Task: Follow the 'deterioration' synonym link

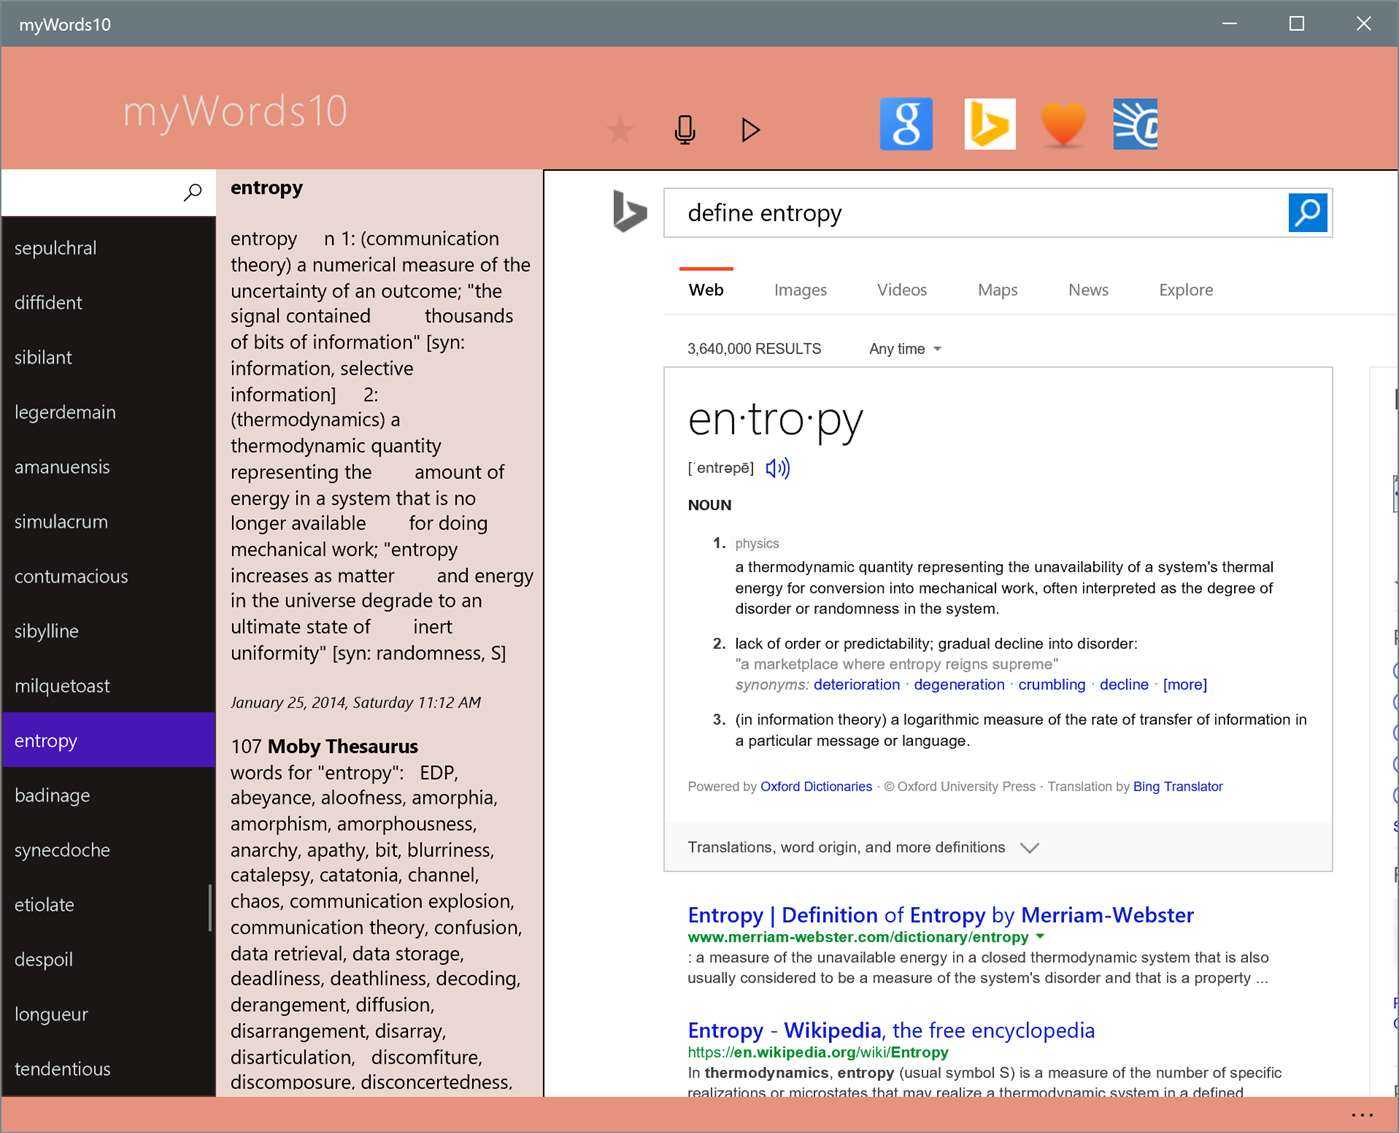Action: click(857, 685)
